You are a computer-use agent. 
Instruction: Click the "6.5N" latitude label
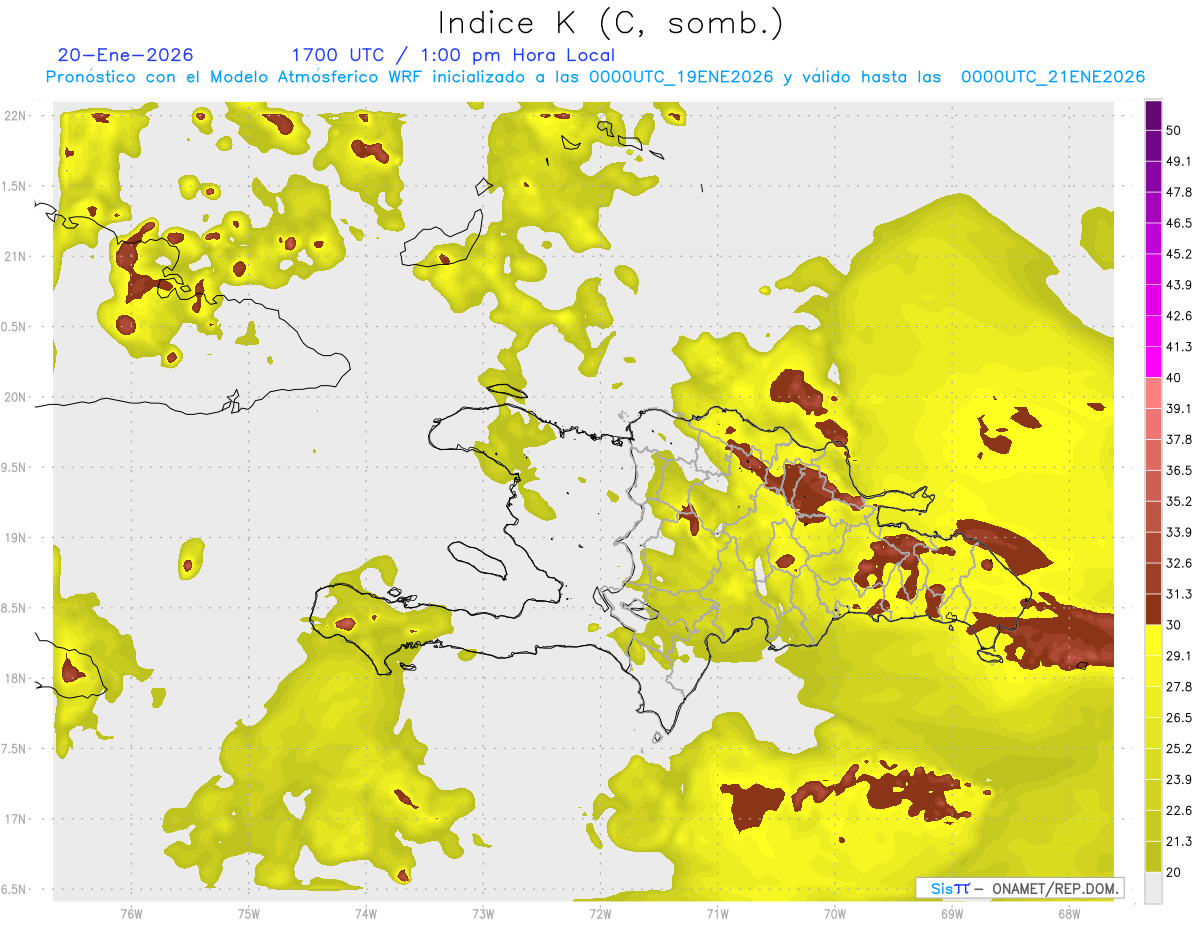pyautogui.click(x=13, y=890)
